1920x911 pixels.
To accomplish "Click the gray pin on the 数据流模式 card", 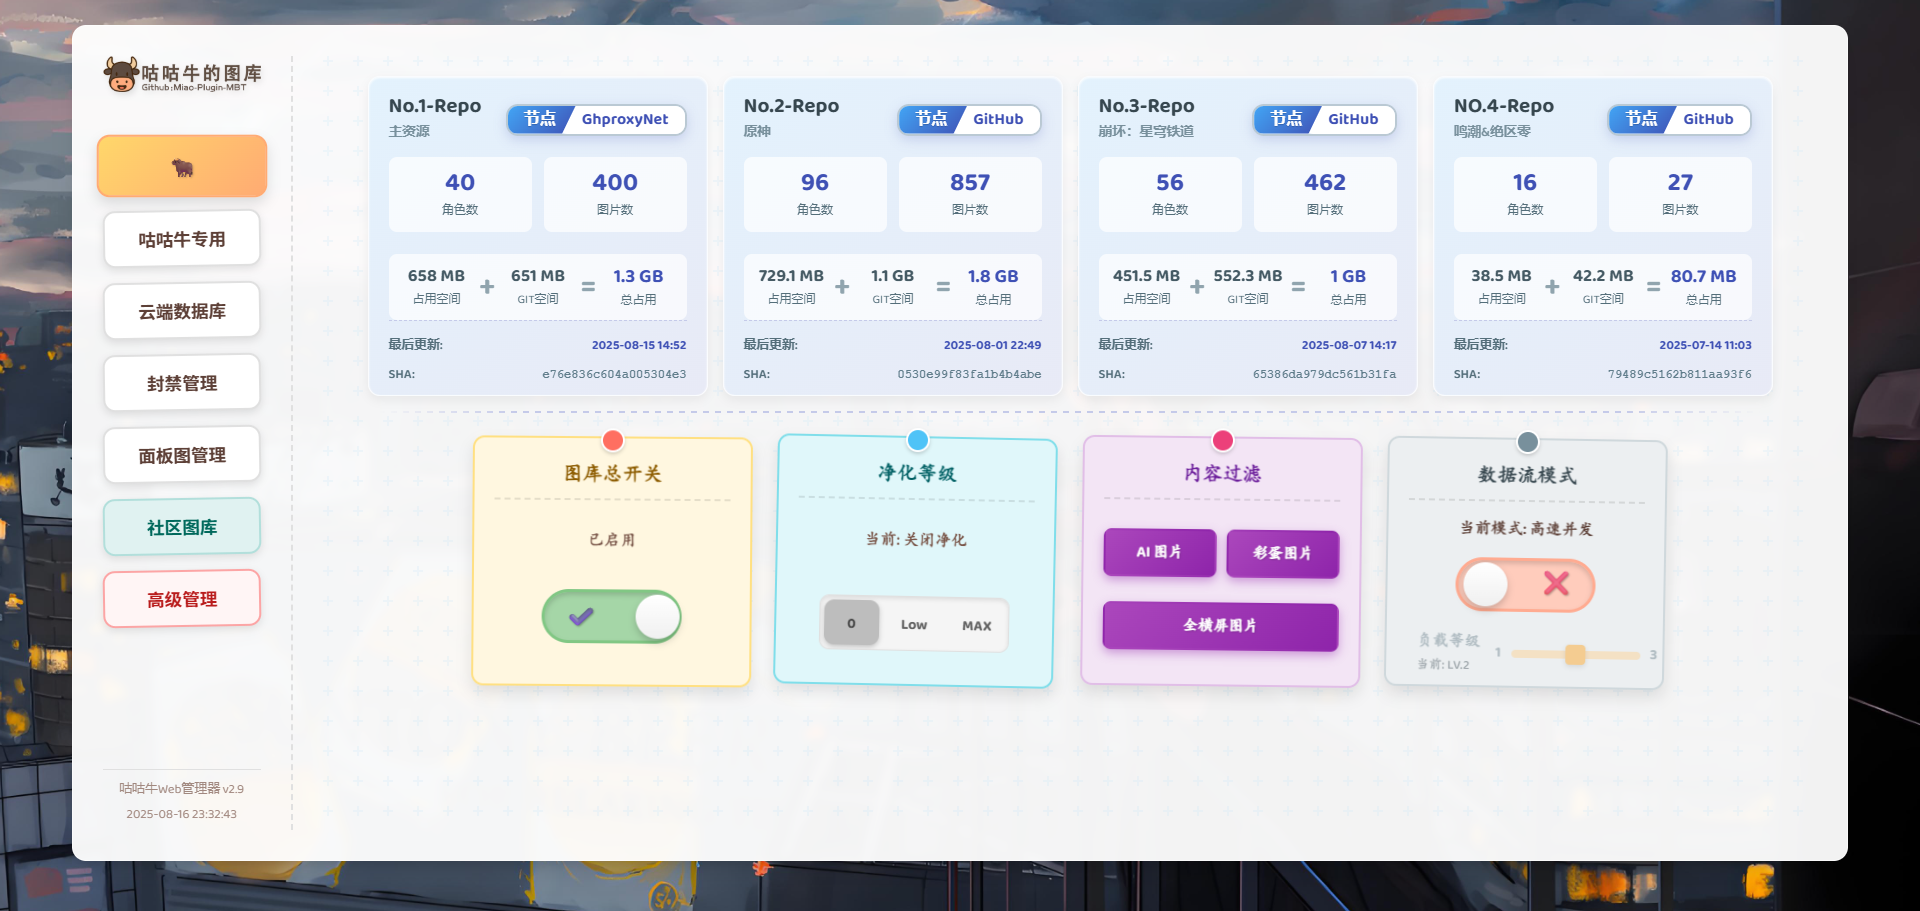I will coord(1528,442).
